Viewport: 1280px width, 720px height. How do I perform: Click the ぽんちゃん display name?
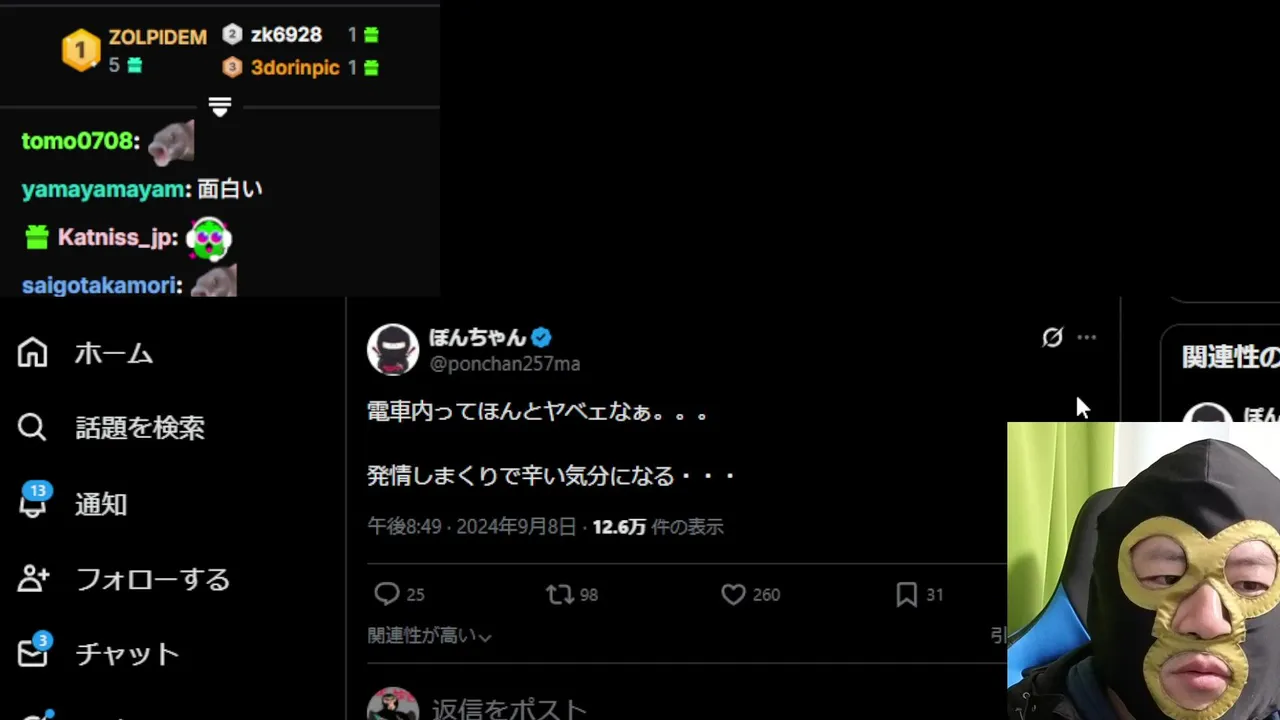477,337
